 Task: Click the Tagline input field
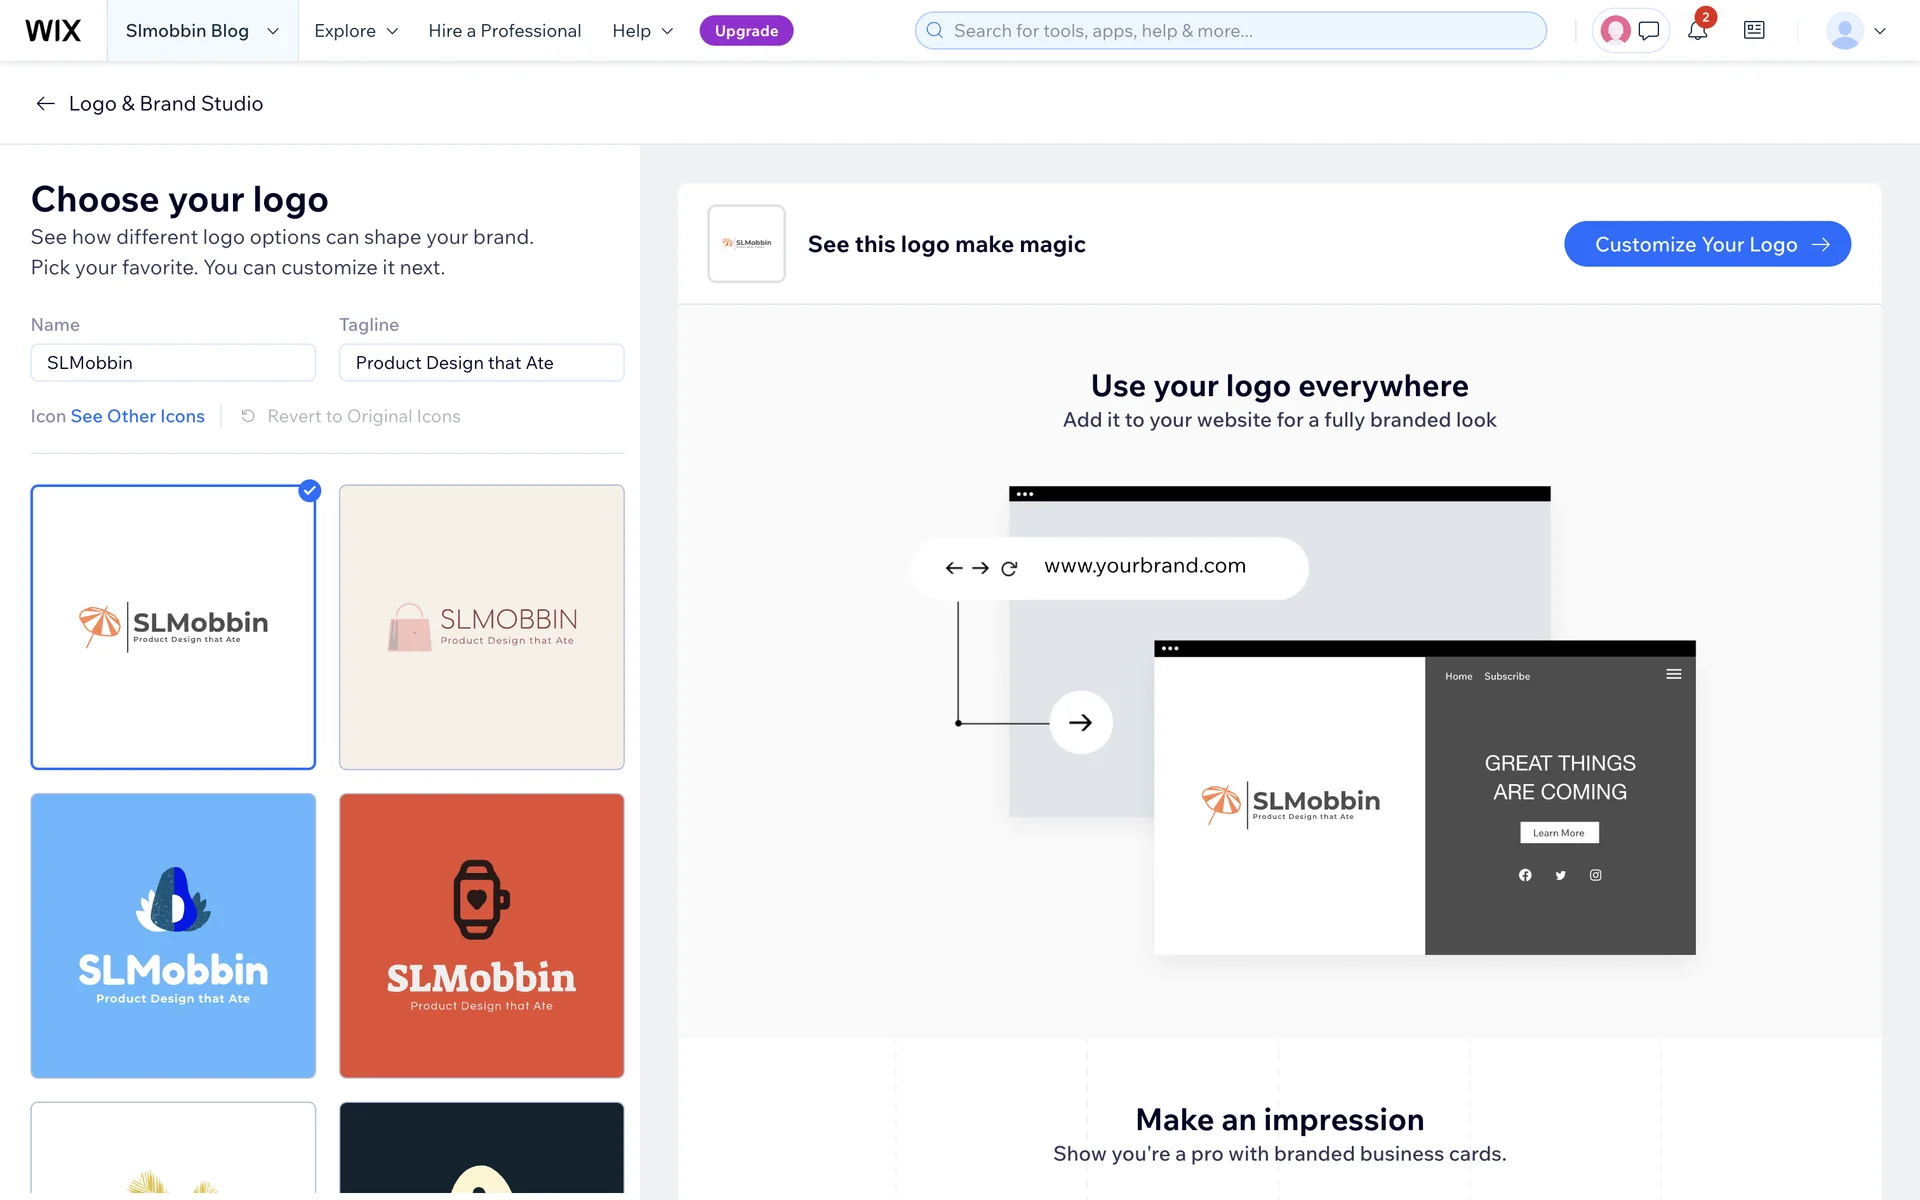pyautogui.click(x=481, y=363)
